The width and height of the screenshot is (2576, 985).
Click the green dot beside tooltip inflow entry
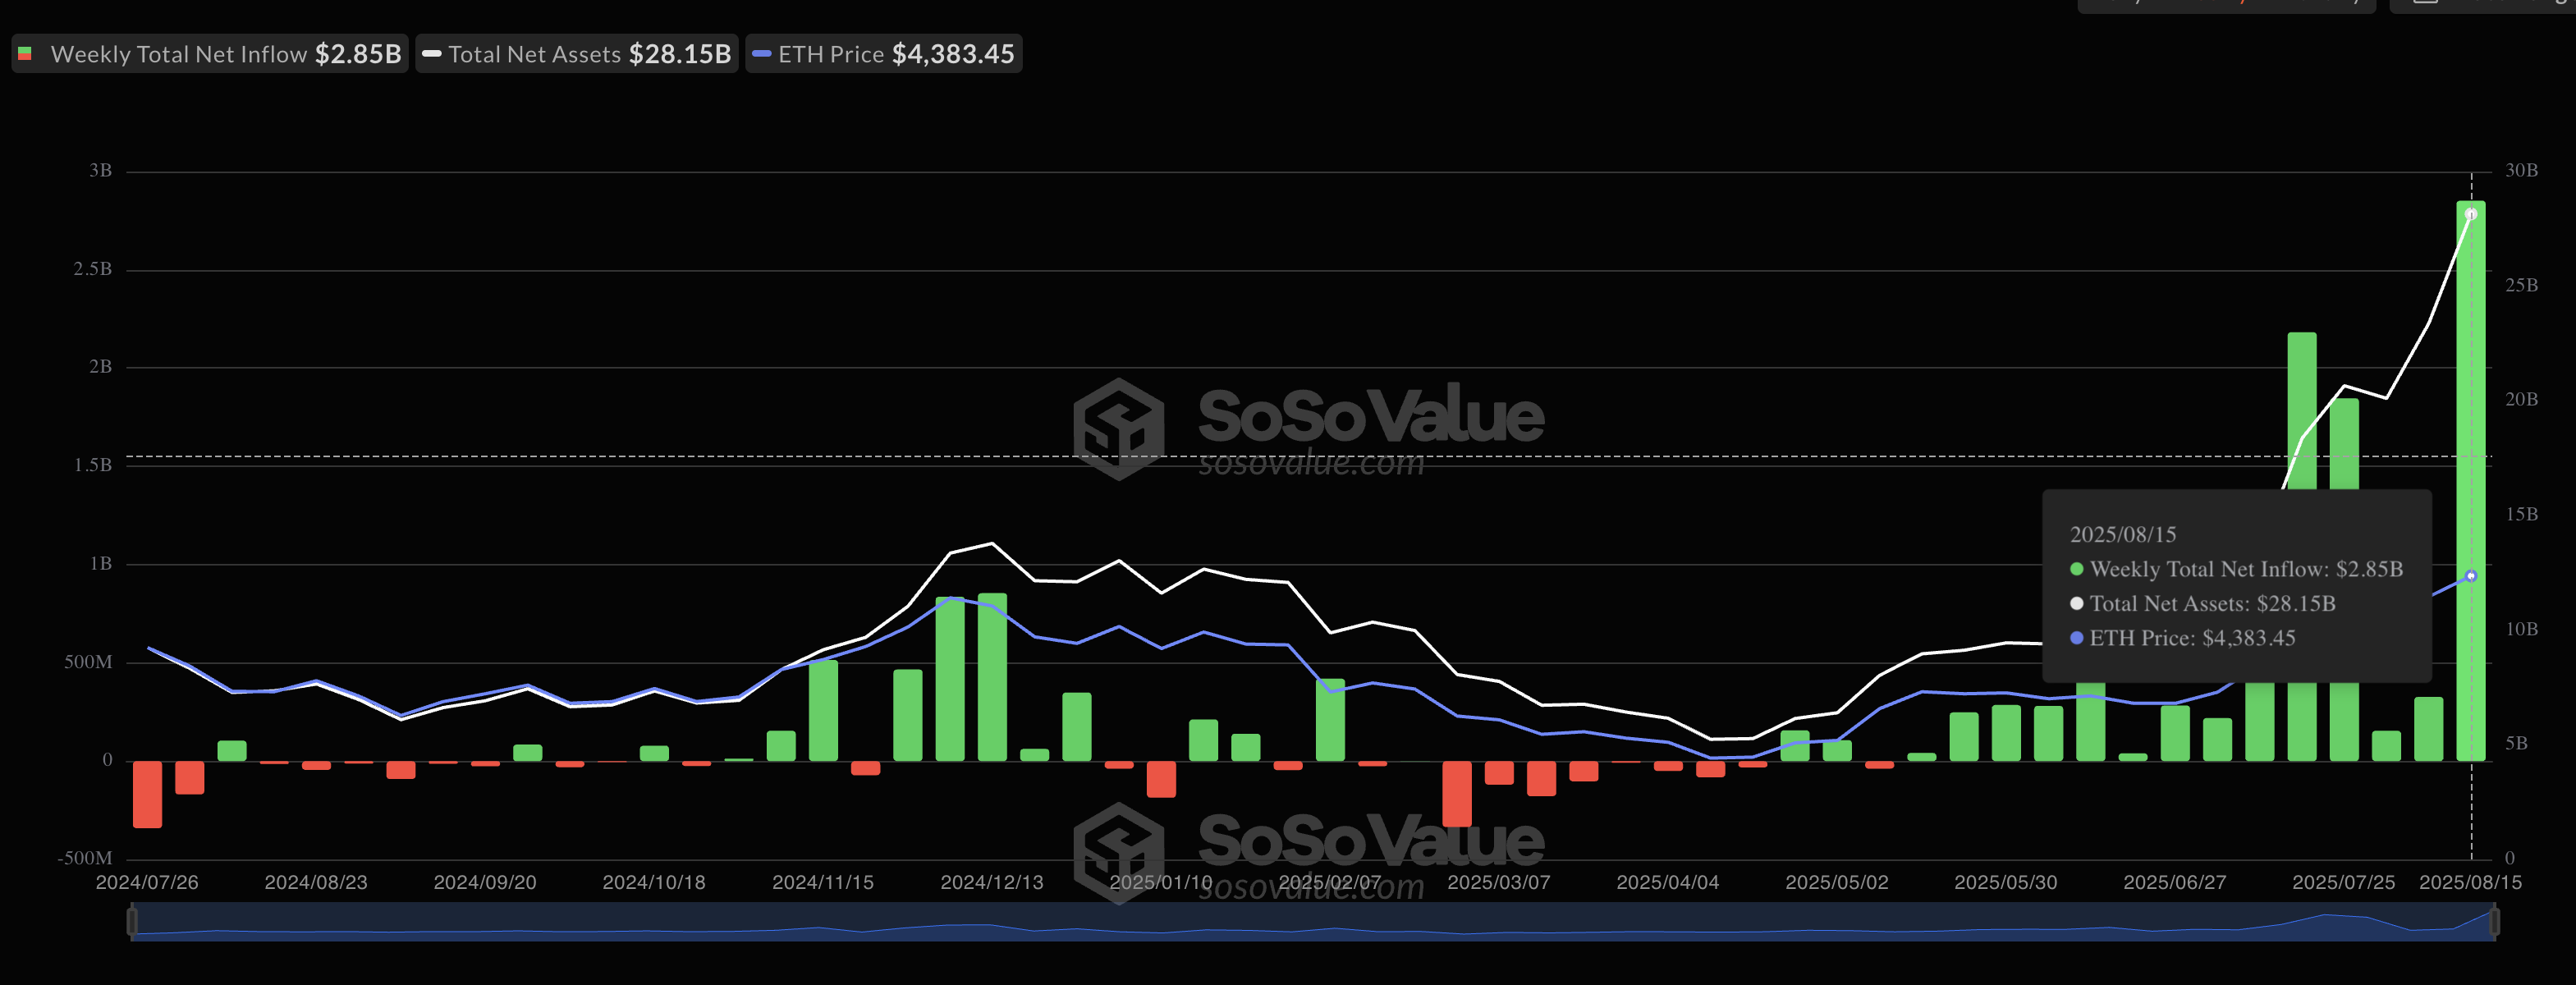(x=2077, y=569)
